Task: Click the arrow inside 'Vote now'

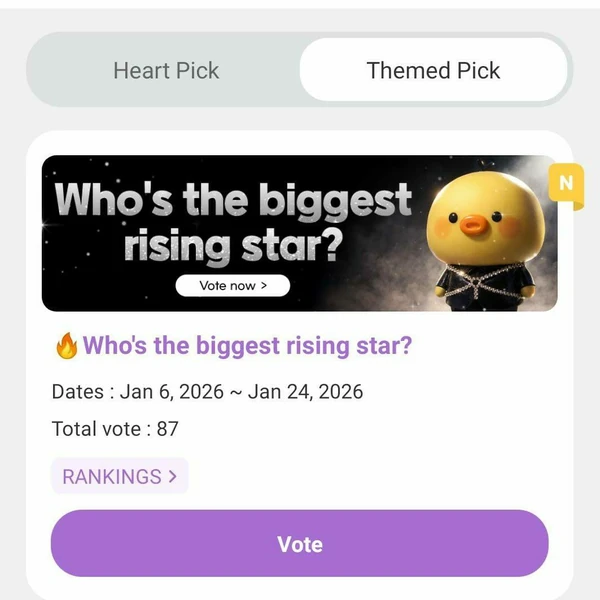Action: point(264,286)
